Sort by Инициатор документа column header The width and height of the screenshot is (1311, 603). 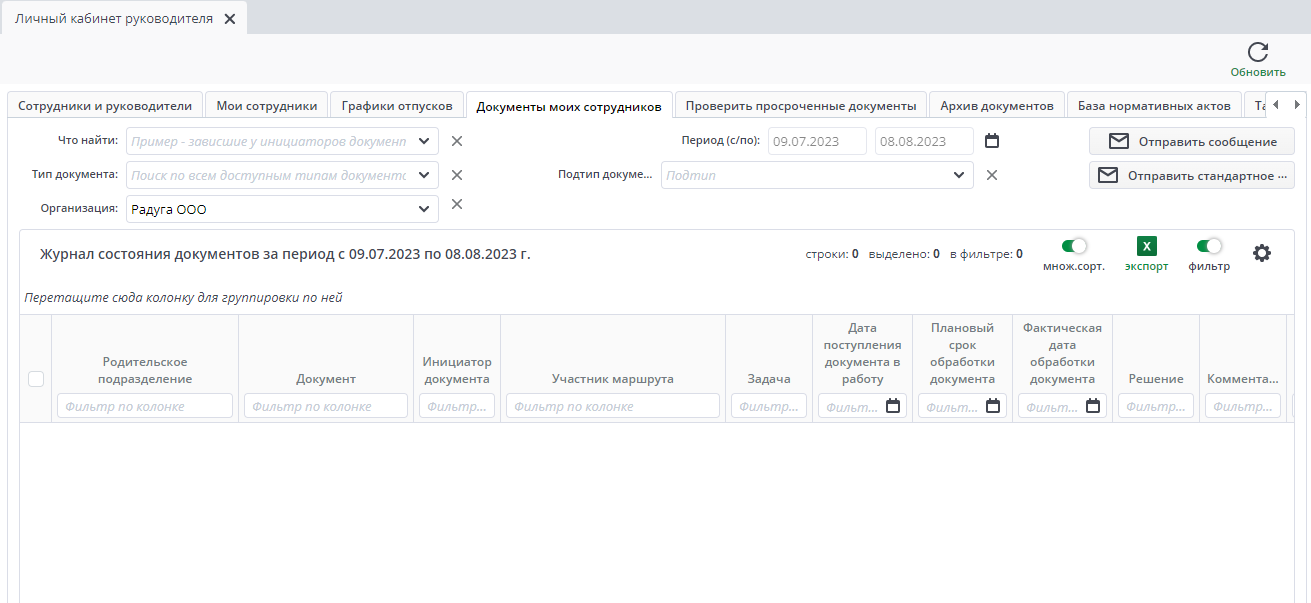(x=457, y=370)
